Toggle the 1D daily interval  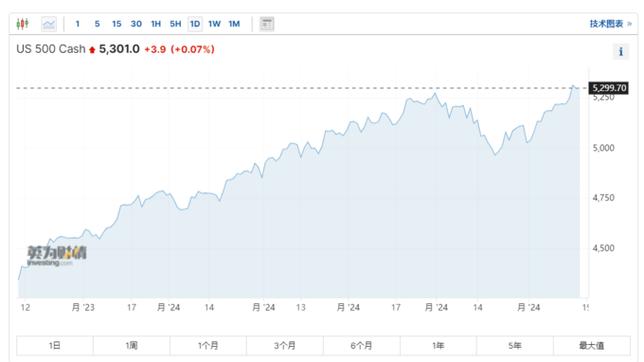(x=195, y=24)
